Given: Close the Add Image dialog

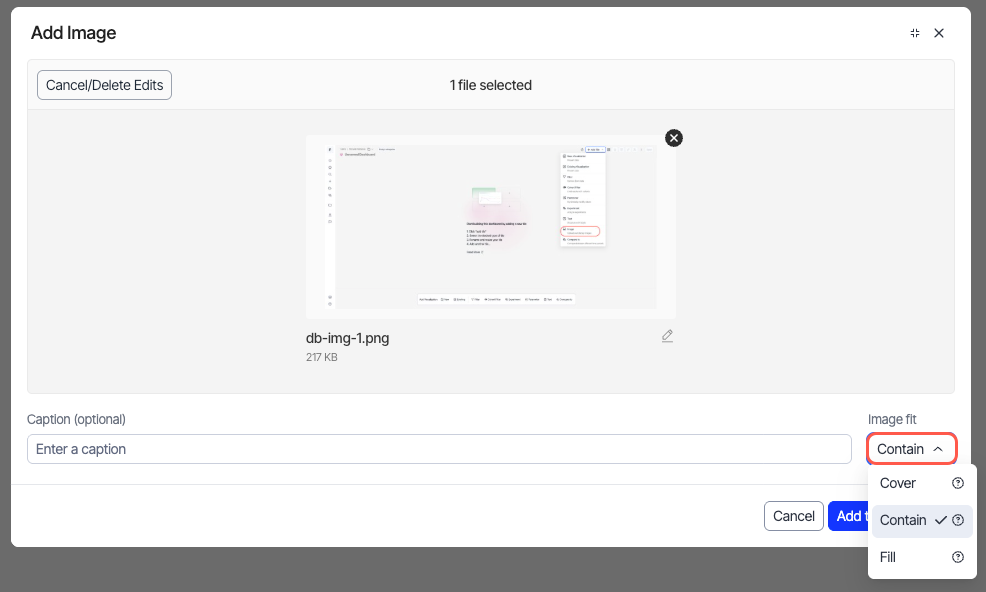Looking at the screenshot, I should tap(939, 33).
